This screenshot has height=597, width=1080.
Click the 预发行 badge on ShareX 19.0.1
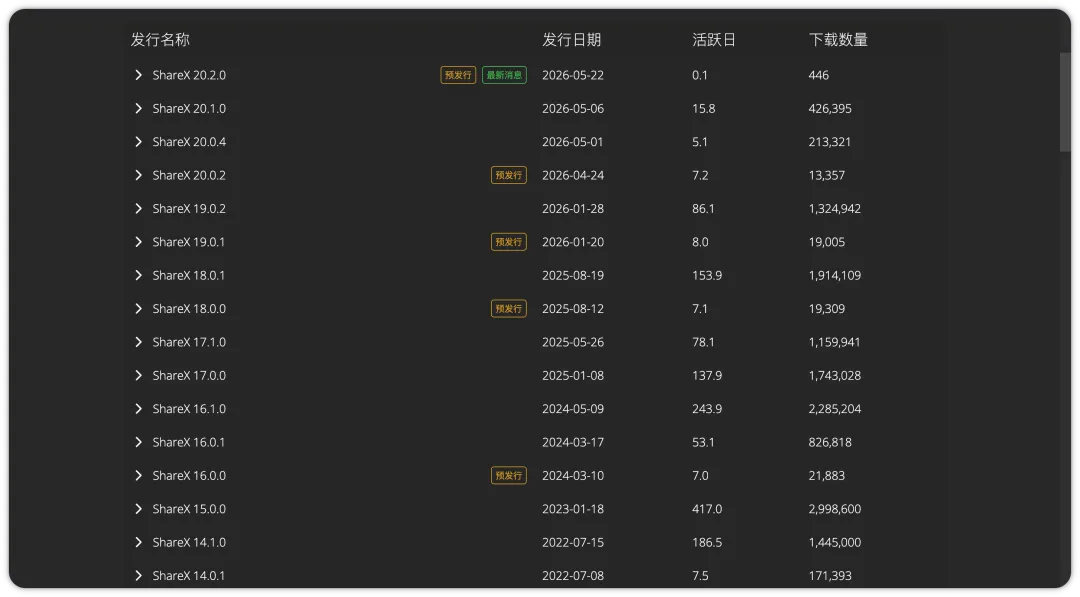tap(509, 242)
